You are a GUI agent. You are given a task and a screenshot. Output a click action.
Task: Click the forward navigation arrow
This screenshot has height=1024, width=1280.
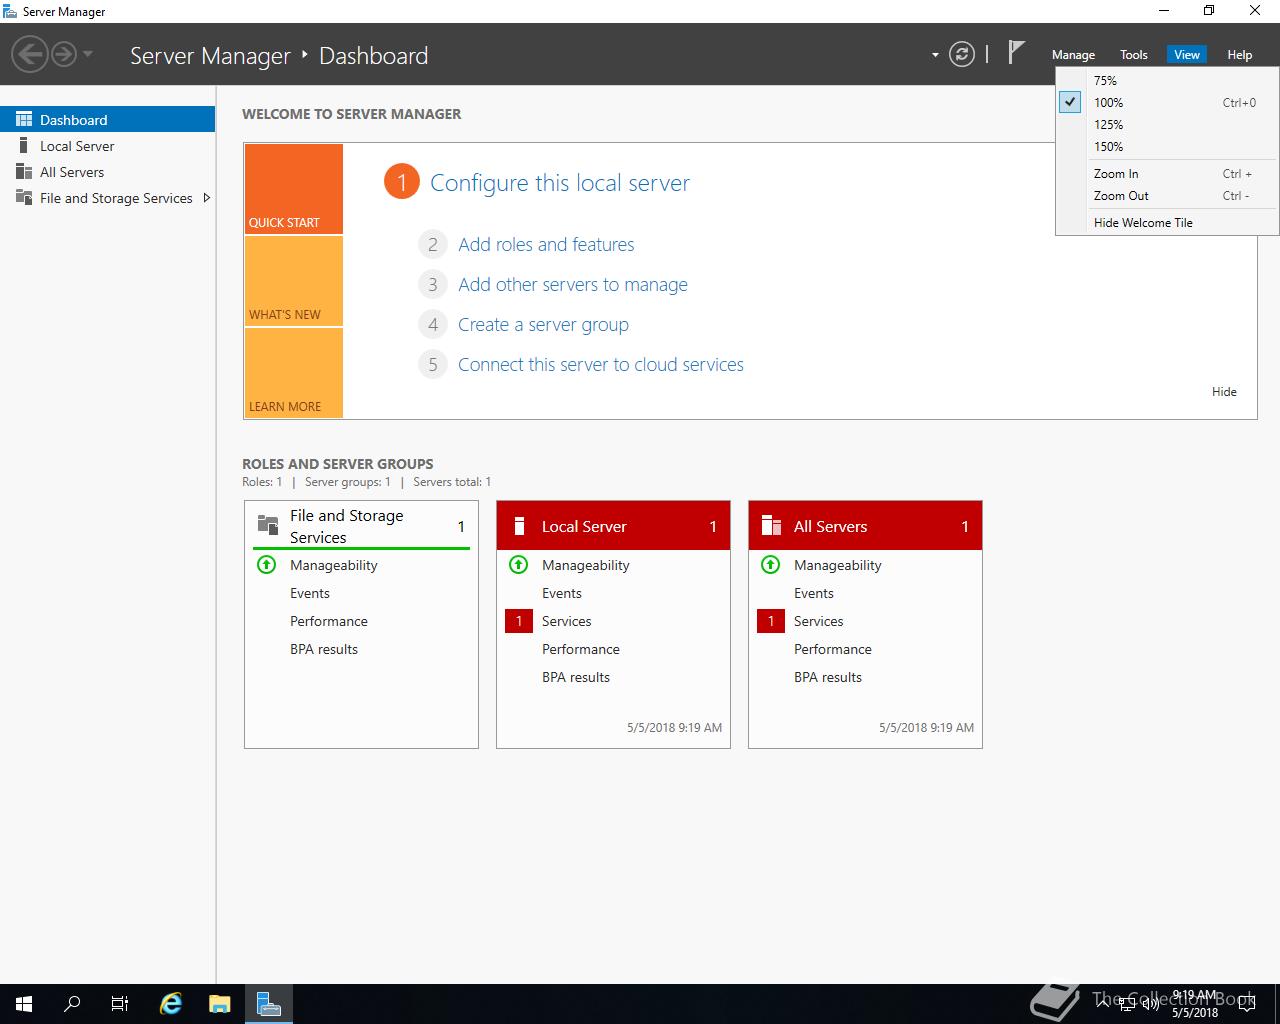point(64,54)
